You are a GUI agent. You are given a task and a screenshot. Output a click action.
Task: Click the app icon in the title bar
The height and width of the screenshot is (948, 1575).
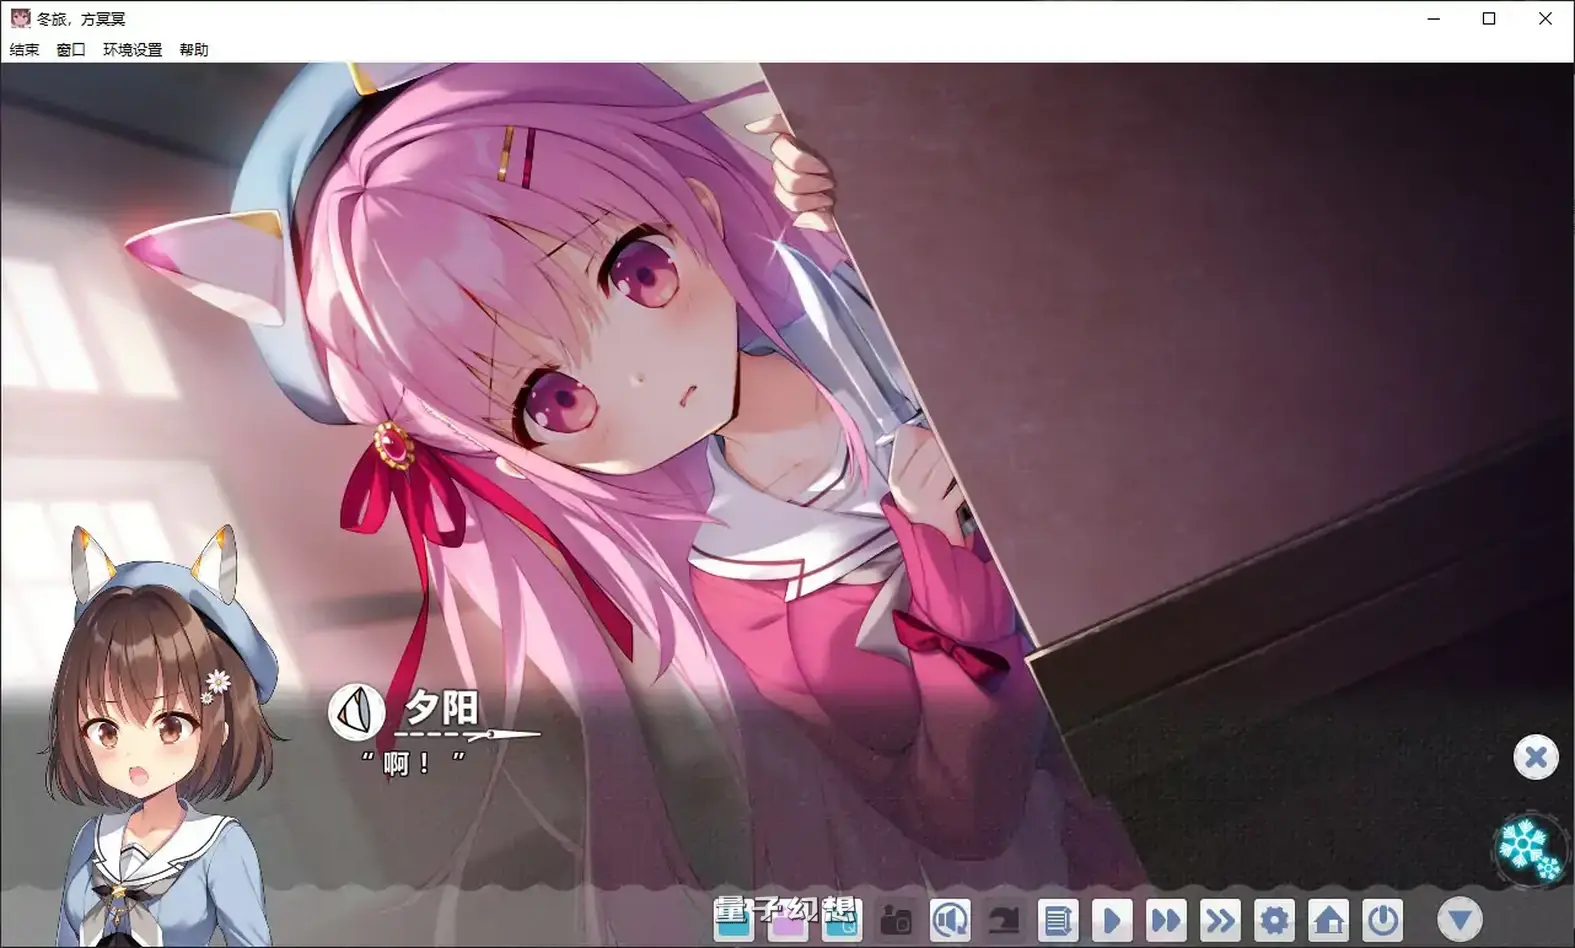click(x=19, y=18)
